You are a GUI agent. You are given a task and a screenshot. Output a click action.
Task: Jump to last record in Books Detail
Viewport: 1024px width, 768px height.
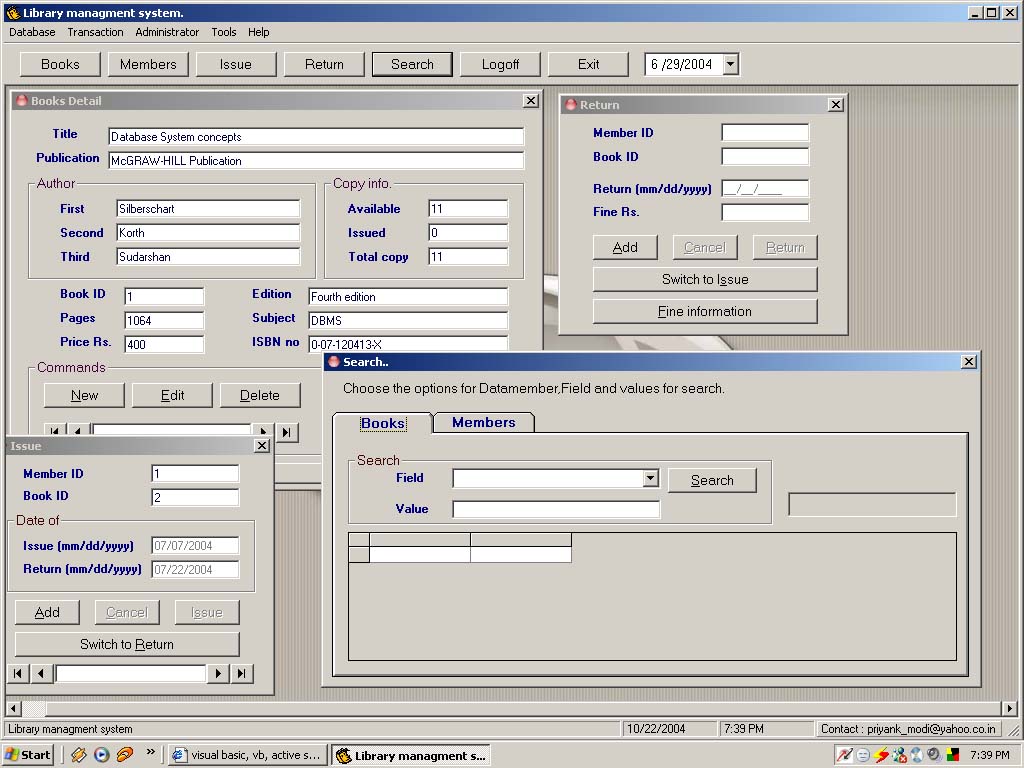coord(287,432)
